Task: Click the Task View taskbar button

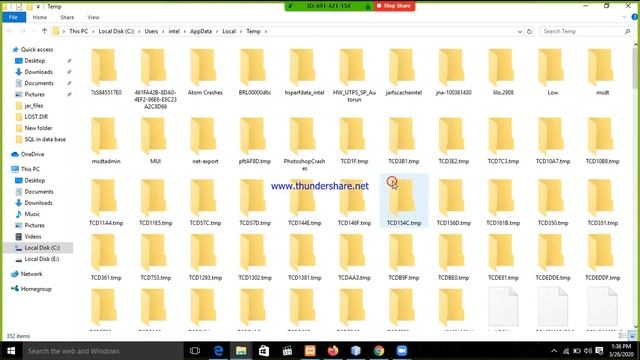Action: pos(195,351)
